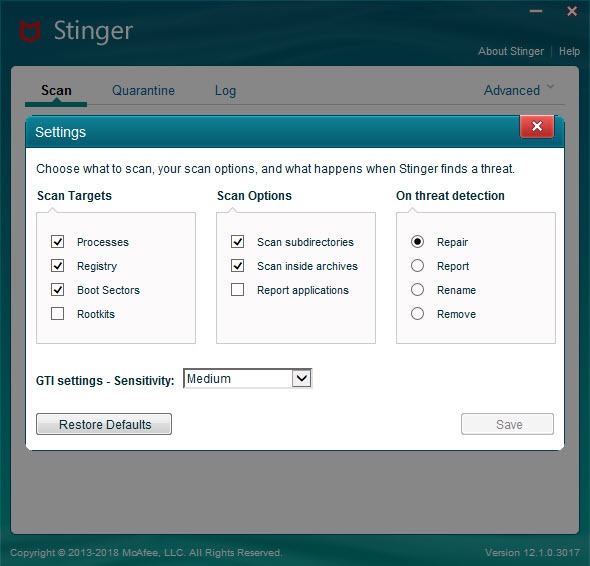The width and height of the screenshot is (590, 566).
Task: Toggle Scan subdirectories option
Action: coord(237,242)
